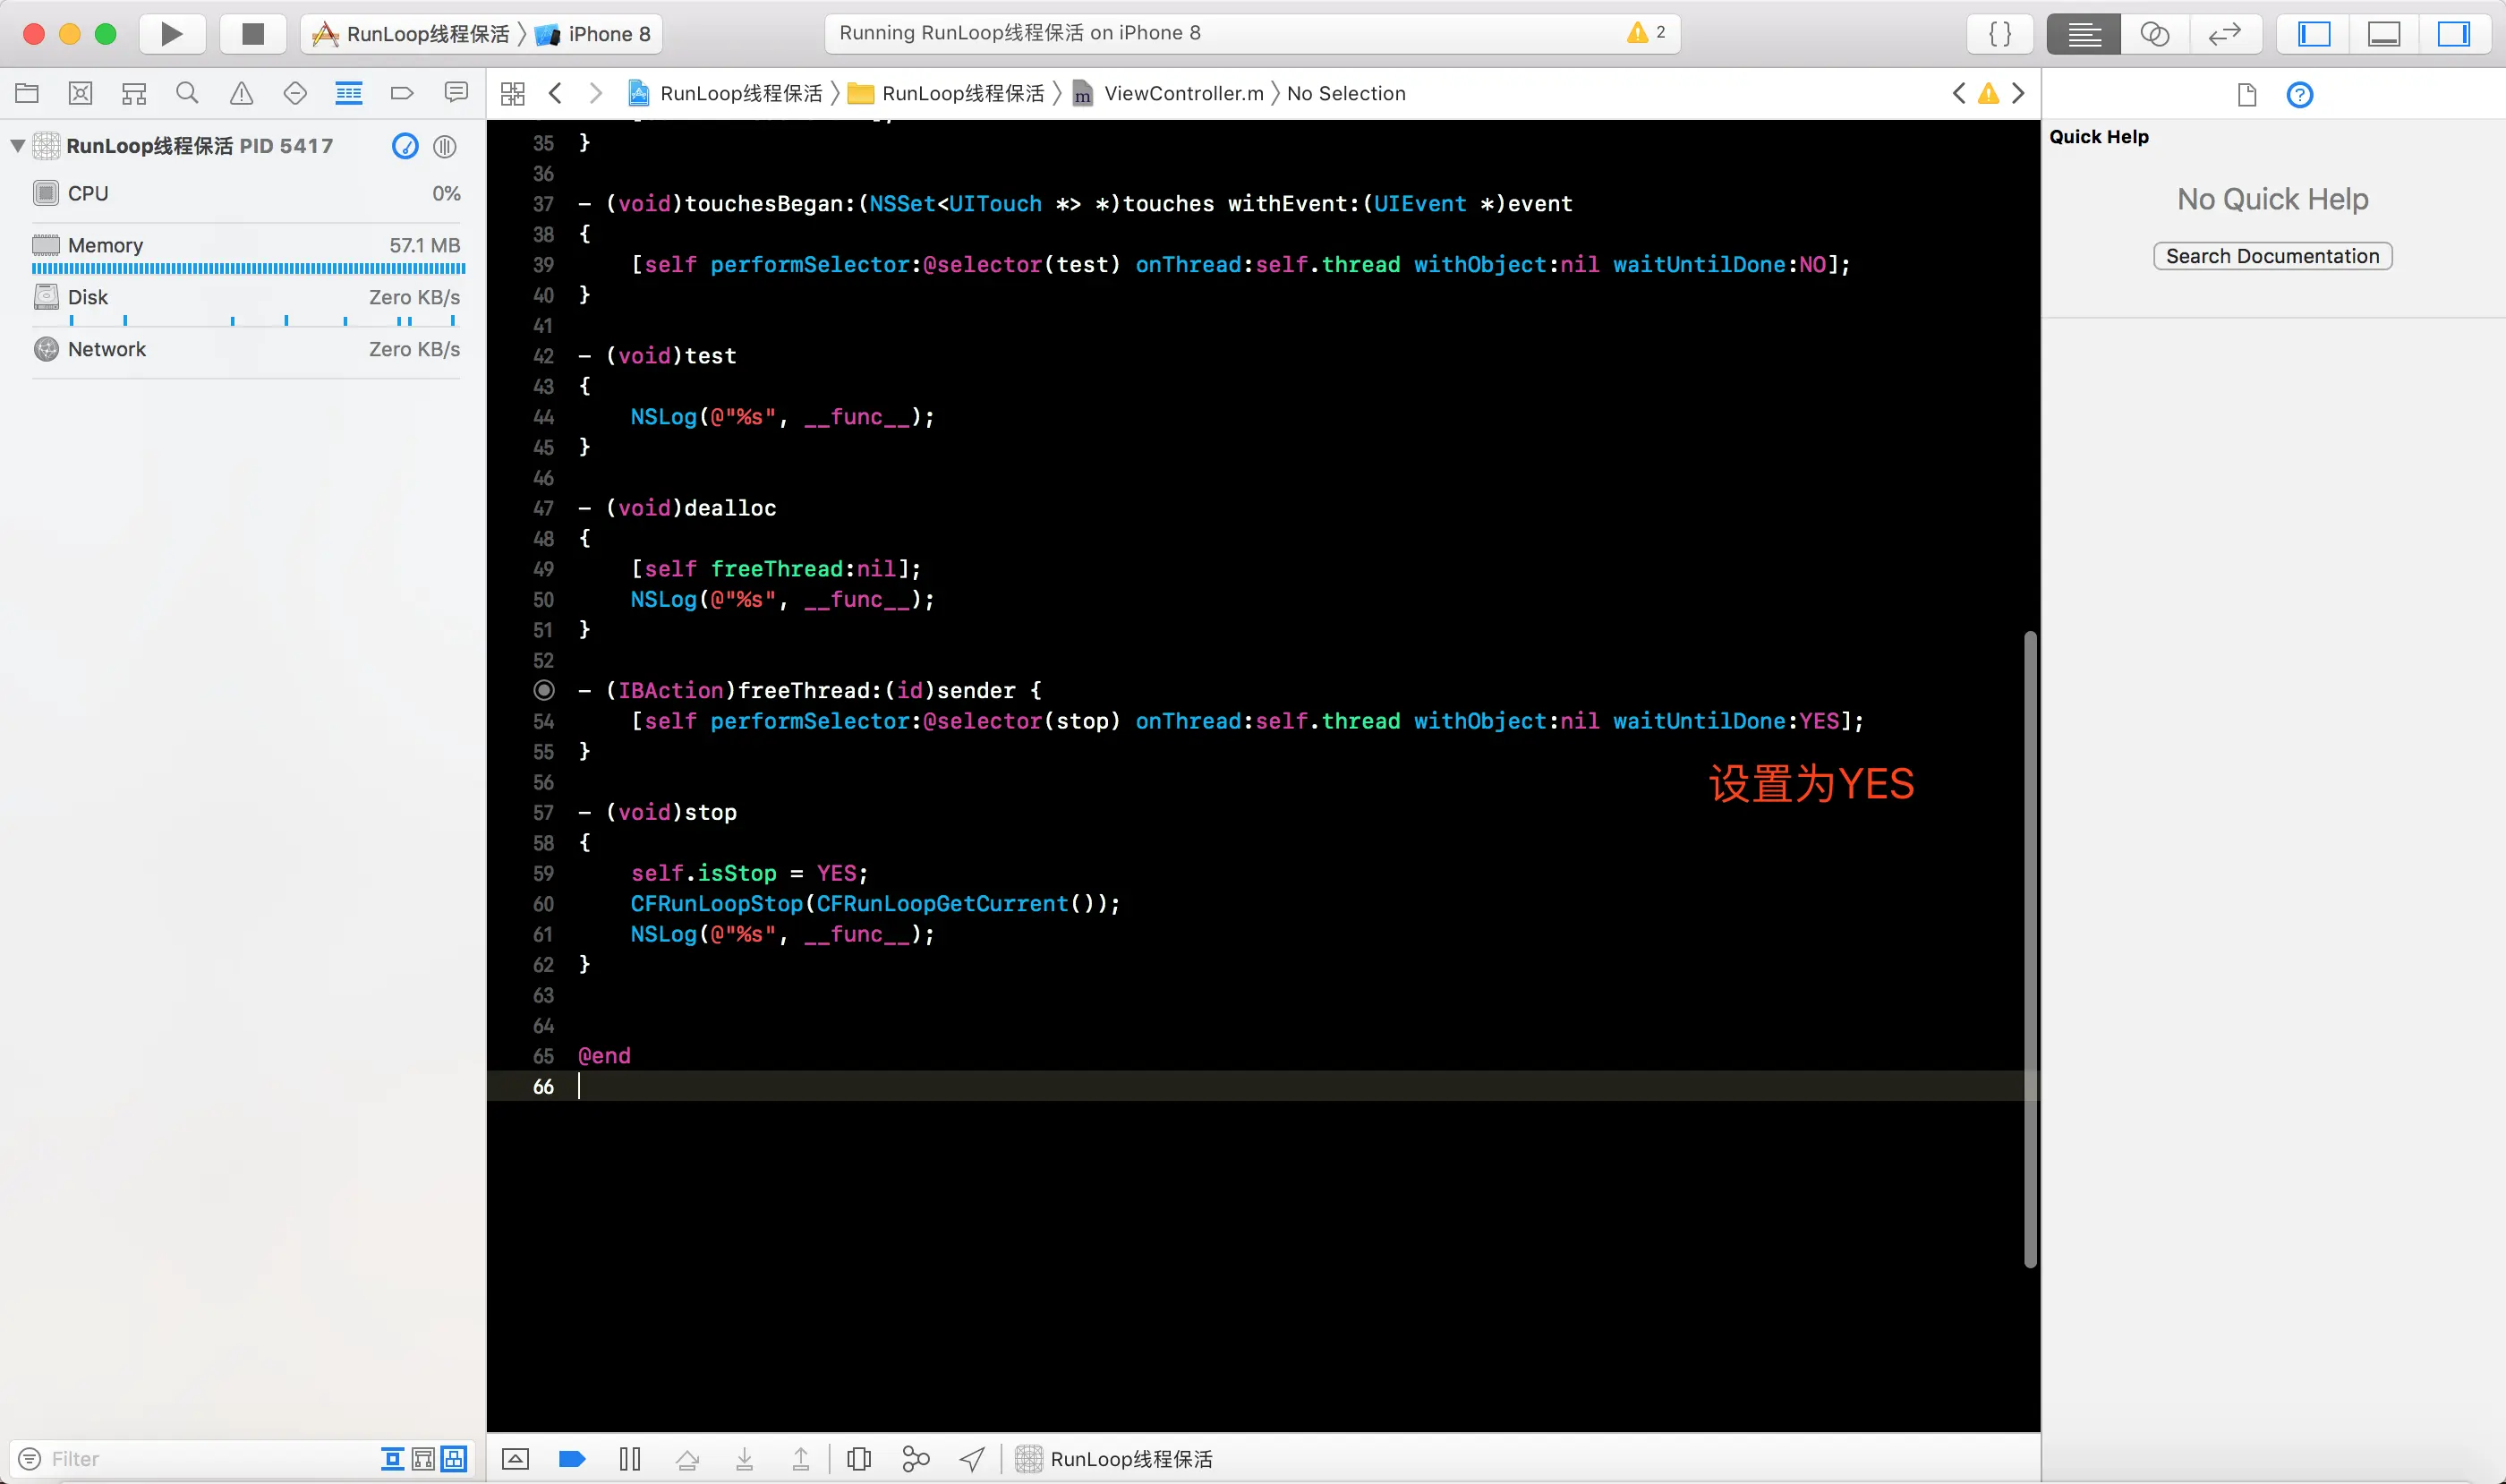This screenshot has width=2506, height=1484.
Task: Open the Related Items grid icon
Action: click(513, 93)
